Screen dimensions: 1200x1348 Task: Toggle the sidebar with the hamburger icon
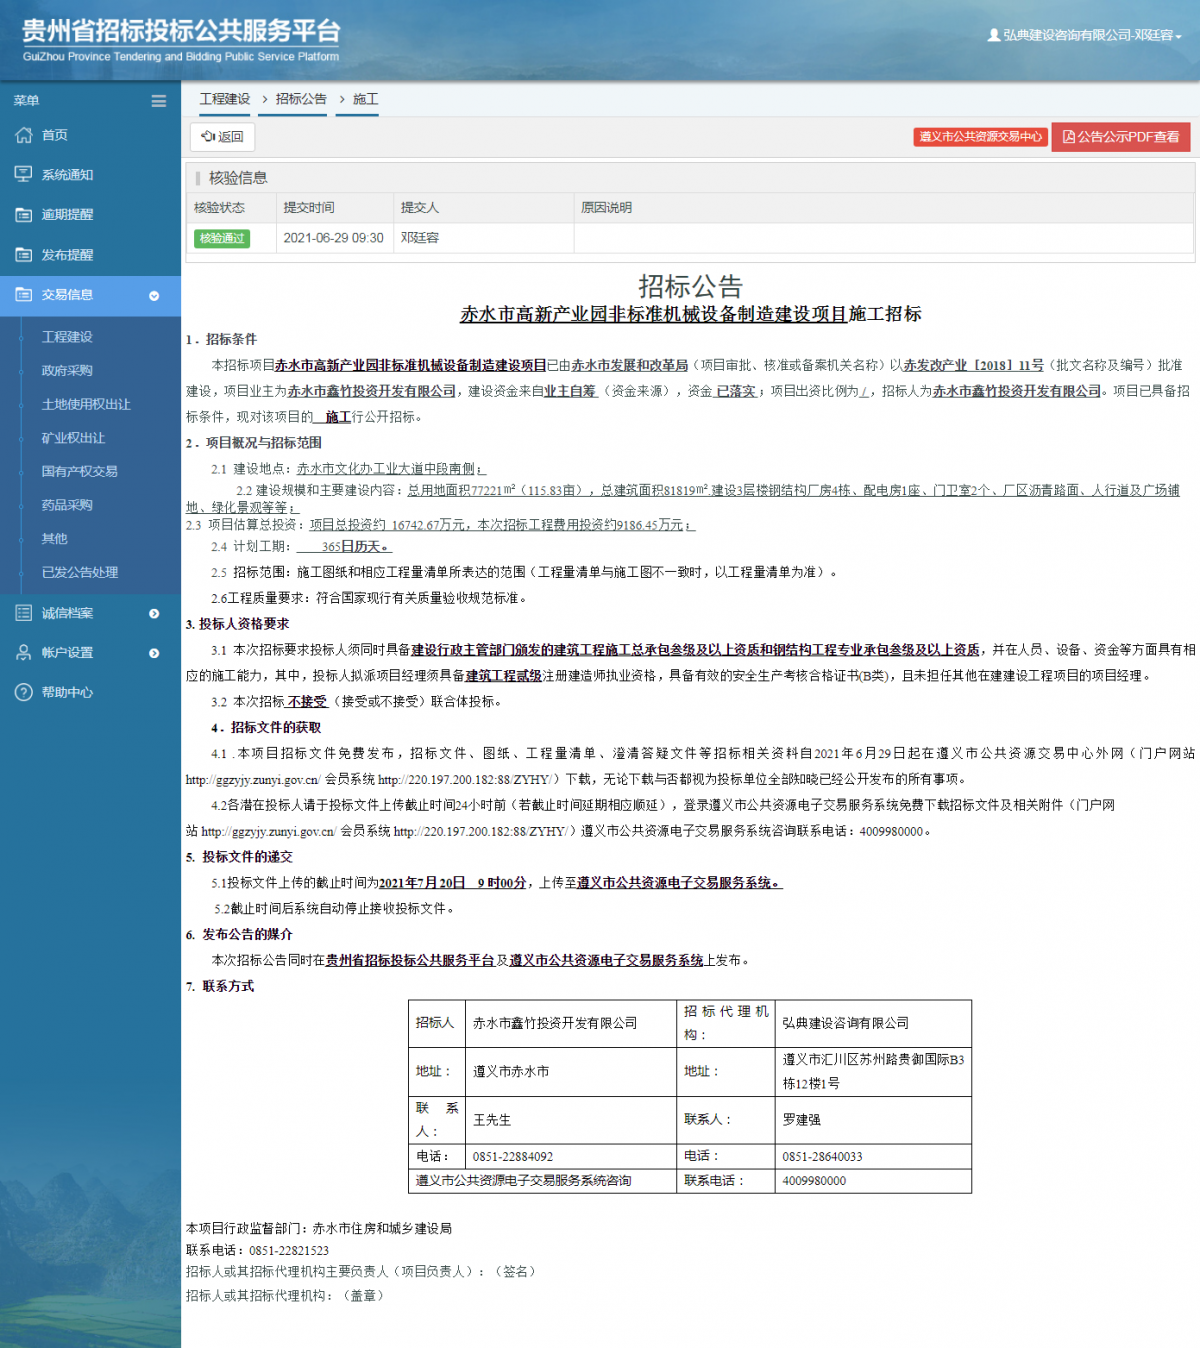click(x=159, y=100)
